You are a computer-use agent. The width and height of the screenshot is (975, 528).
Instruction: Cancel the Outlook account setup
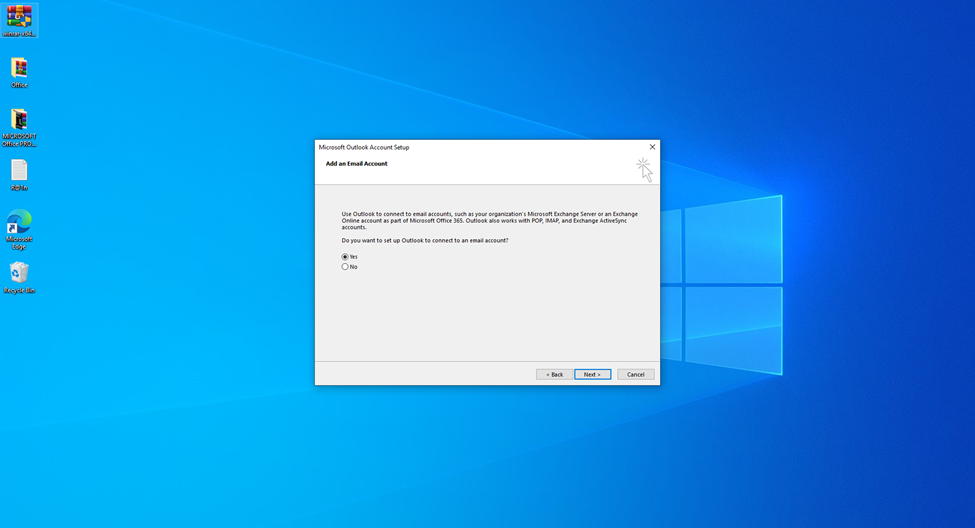point(635,374)
